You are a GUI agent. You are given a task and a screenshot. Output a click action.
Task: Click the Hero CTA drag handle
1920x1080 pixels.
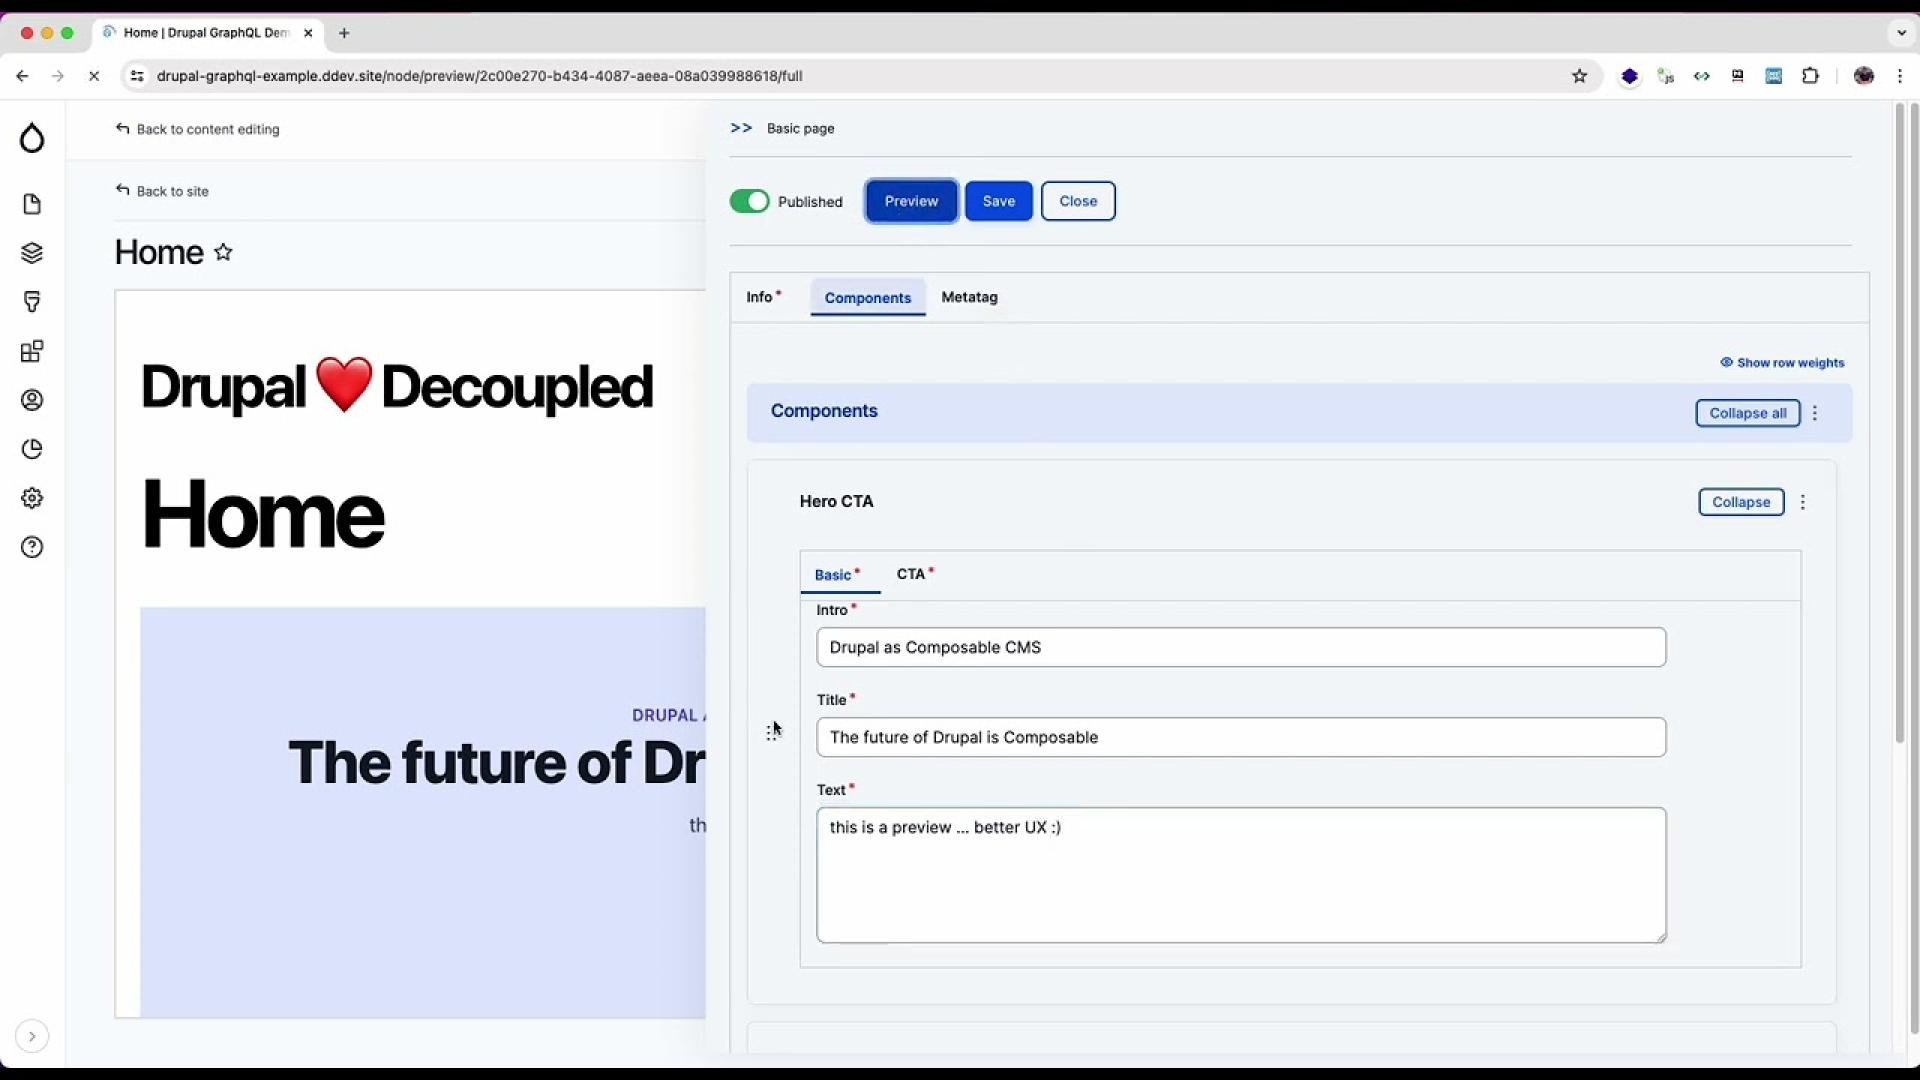tap(770, 733)
